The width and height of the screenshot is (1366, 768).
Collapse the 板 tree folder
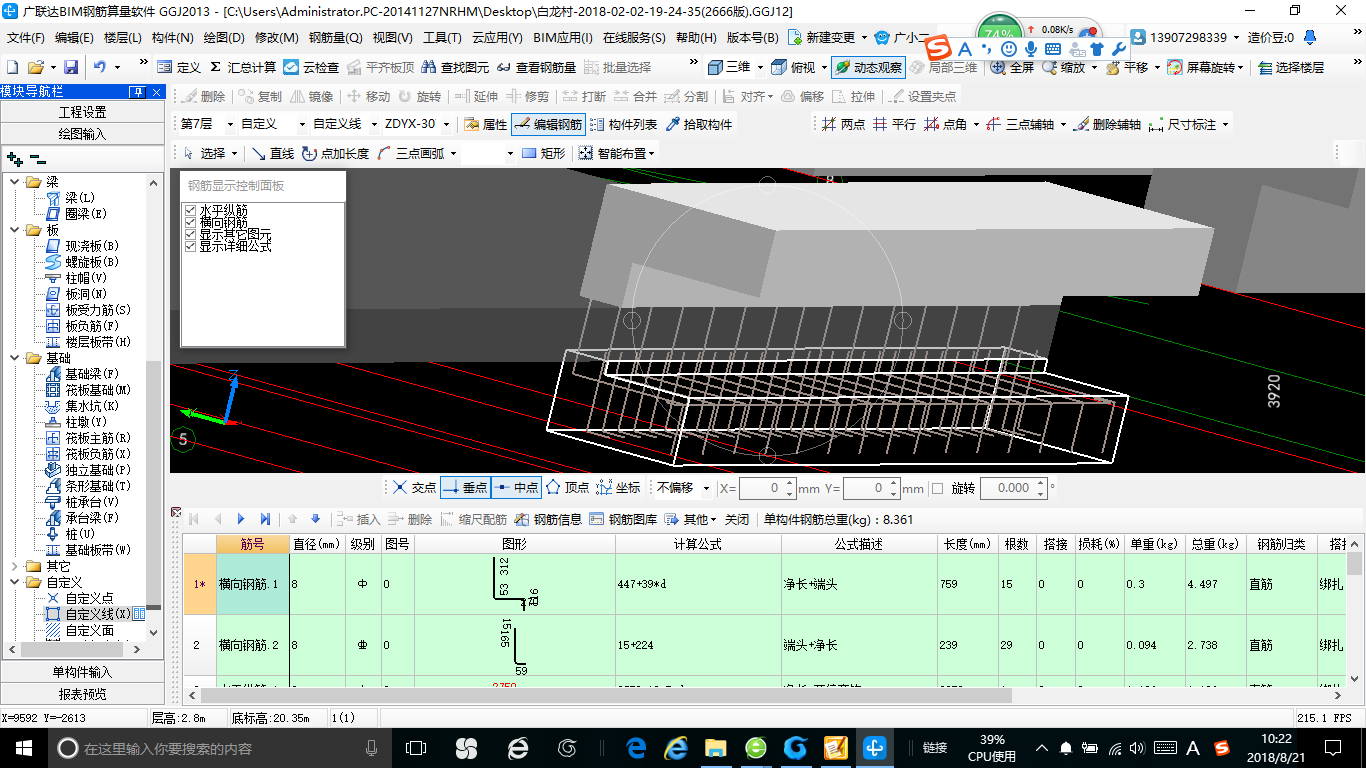(15, 230)
